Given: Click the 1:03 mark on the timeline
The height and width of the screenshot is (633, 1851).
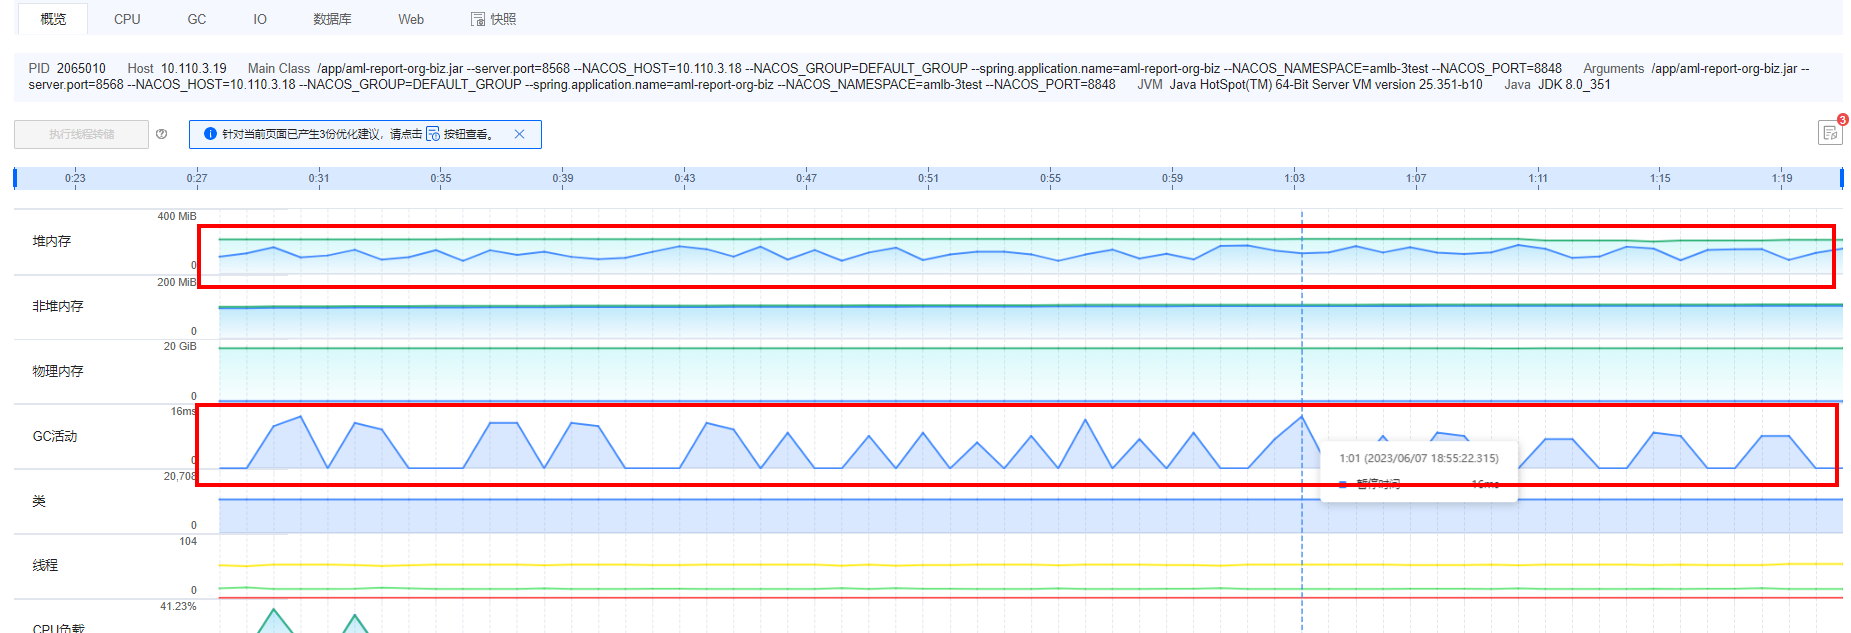Looking at the screenshot, I should 1294,178.
